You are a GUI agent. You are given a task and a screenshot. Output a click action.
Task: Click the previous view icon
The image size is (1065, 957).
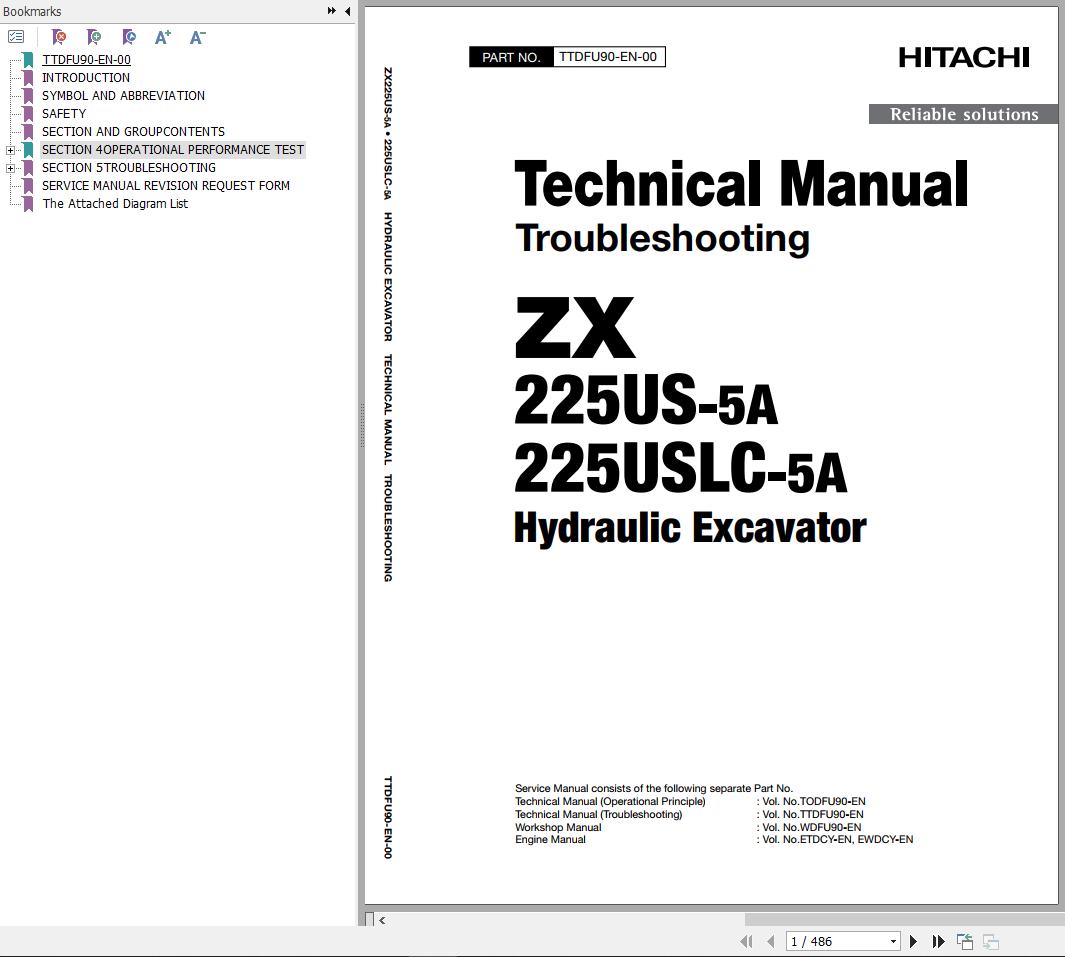(x=964, y=941)
